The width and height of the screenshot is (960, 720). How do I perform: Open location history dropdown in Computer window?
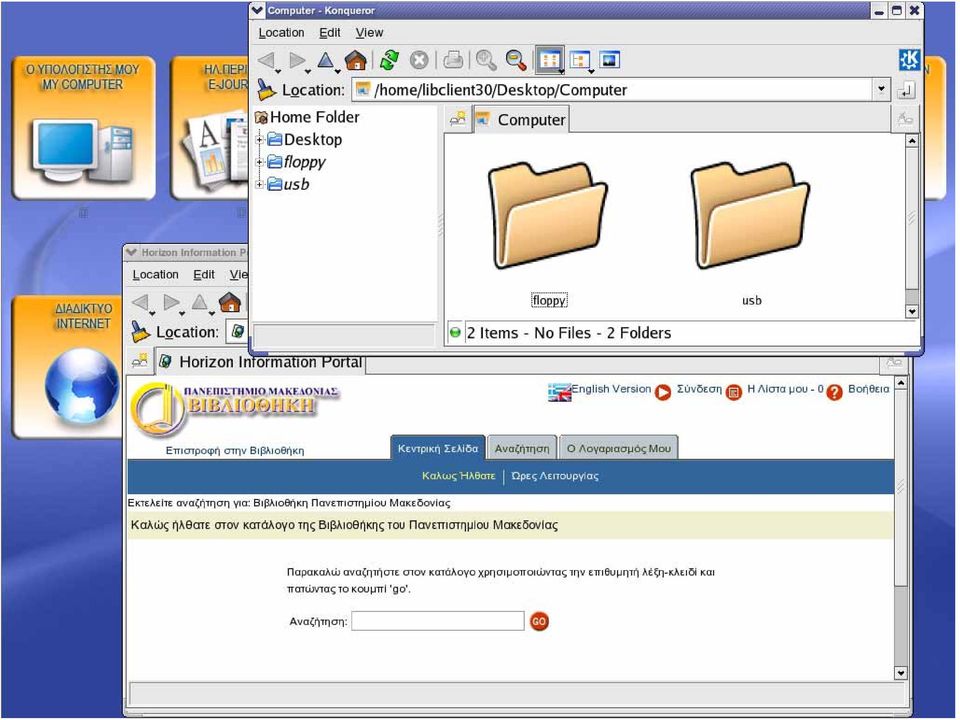(880, 89)
